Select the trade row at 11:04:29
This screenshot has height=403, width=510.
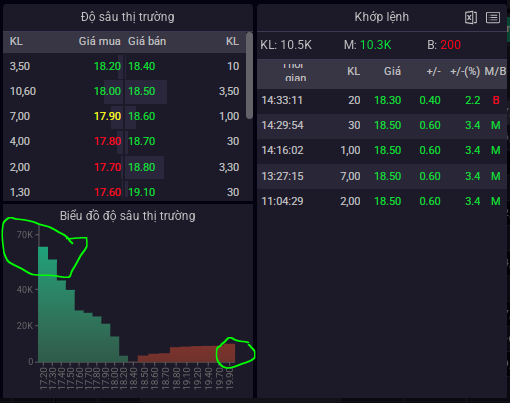382,201
